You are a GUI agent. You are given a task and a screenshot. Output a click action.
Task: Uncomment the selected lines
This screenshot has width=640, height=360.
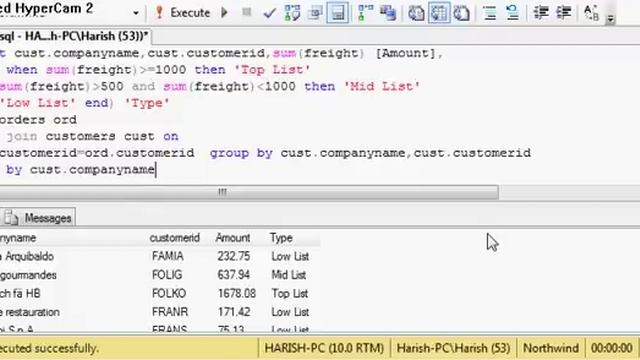click(x=513, y=13)
